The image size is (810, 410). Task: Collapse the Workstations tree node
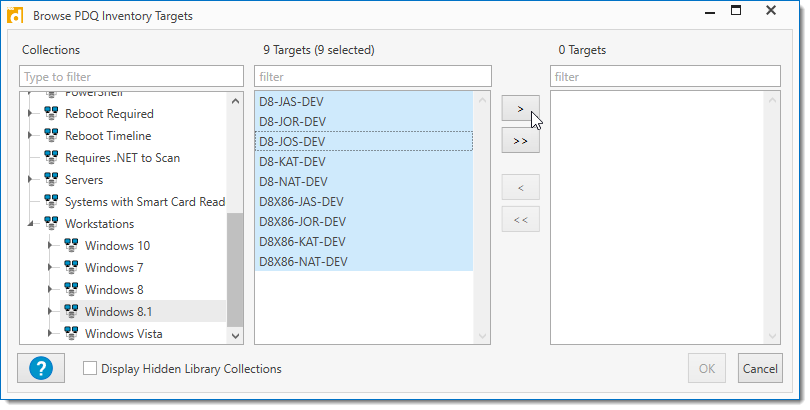[31, 224]
